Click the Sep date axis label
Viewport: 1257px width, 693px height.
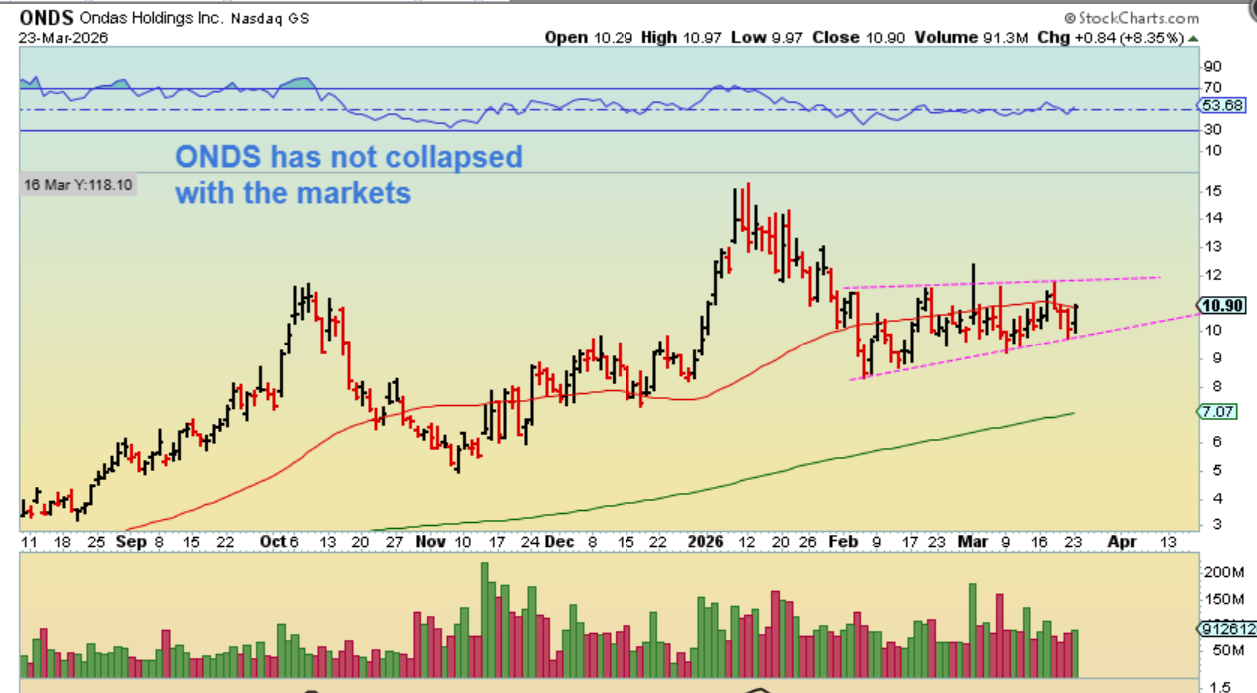[131, 541]
